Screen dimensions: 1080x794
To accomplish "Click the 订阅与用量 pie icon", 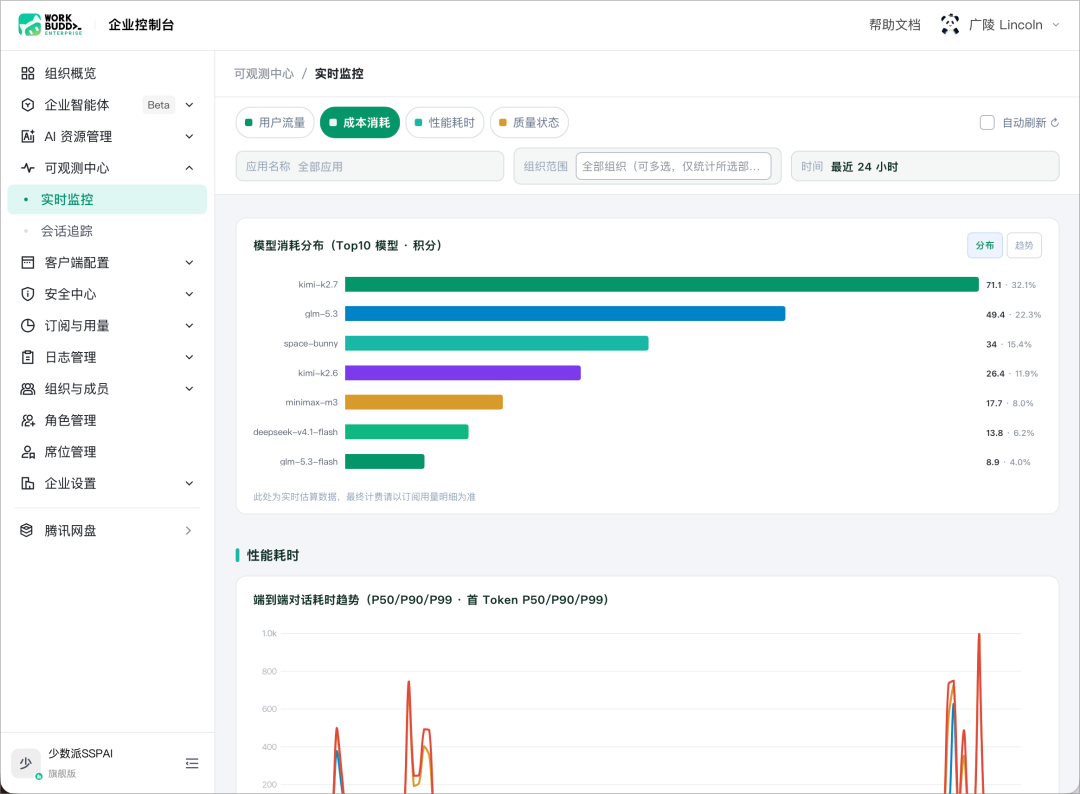I will [x=28, y=326].
